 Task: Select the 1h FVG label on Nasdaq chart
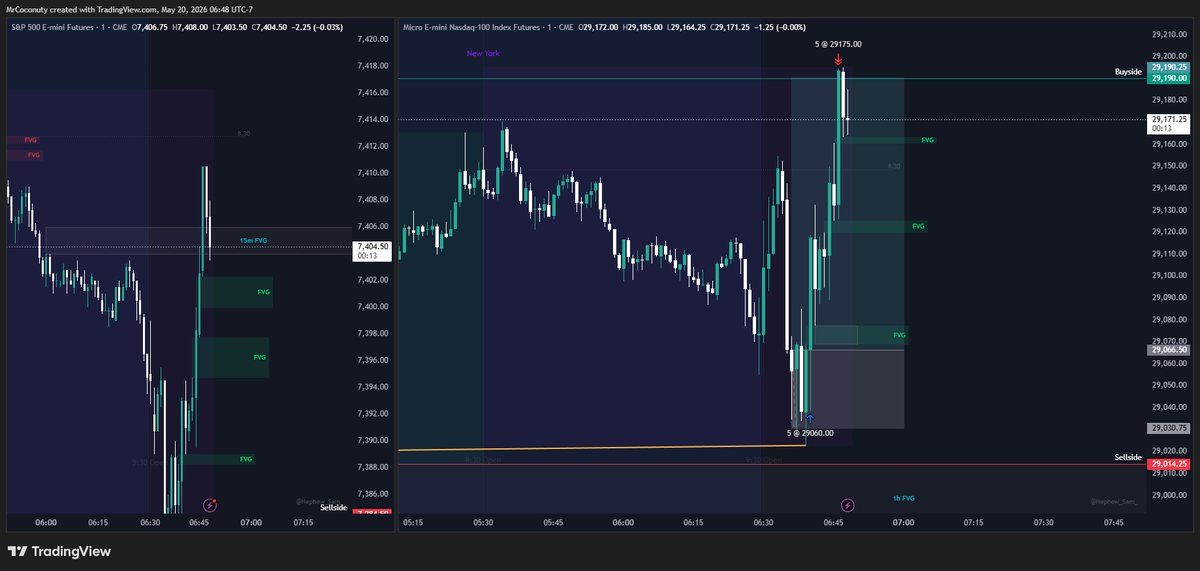pos(903,498)
